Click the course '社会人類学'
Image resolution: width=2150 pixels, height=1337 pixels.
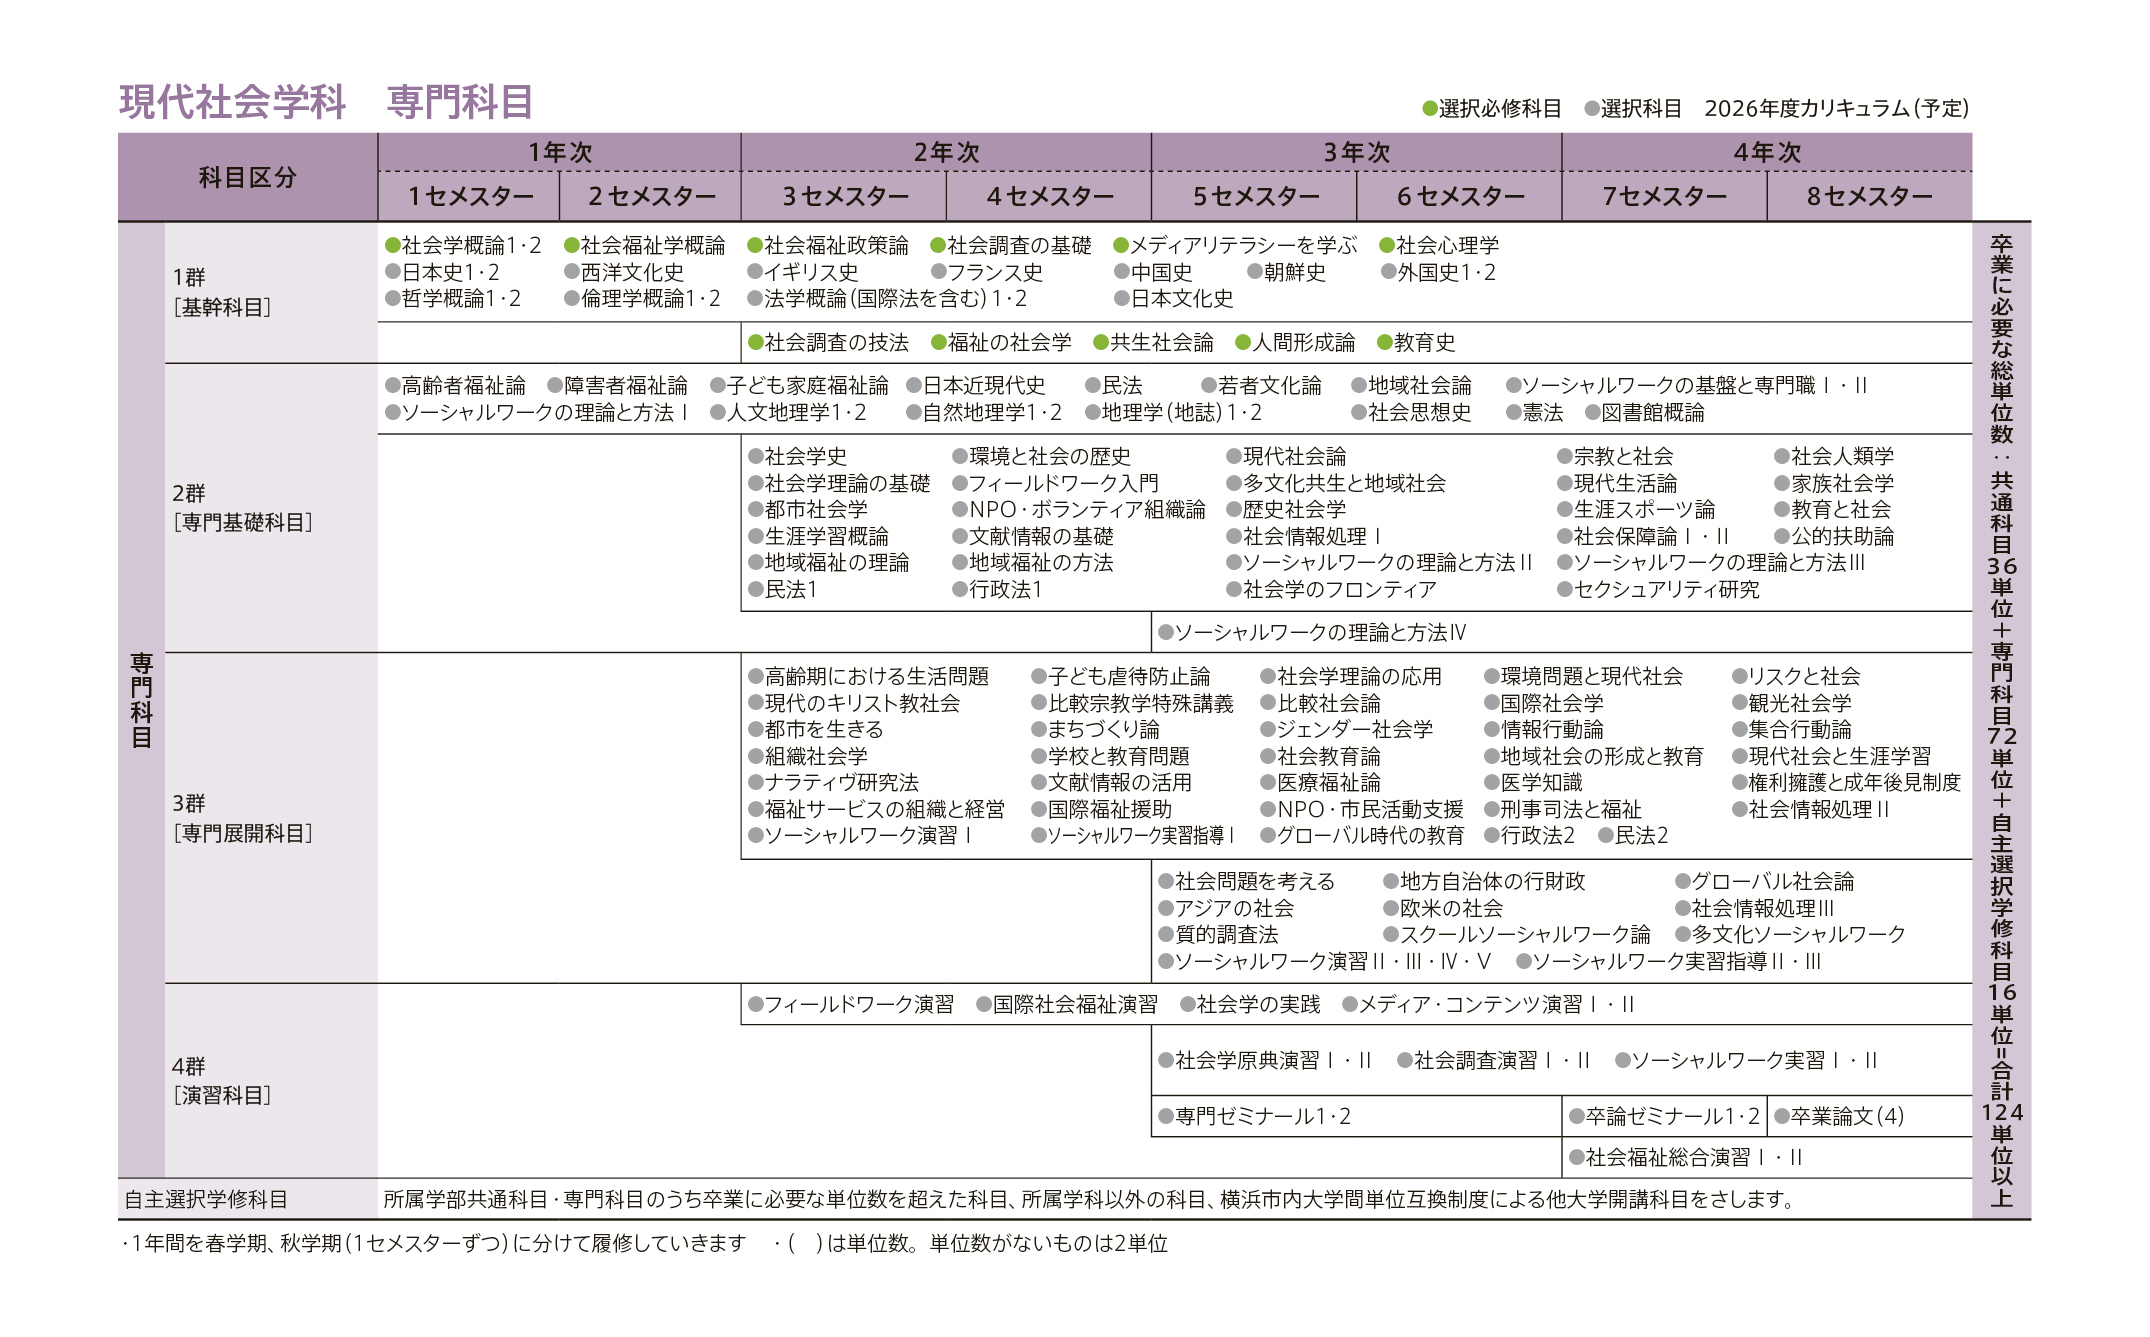(x=1834, y=456)
